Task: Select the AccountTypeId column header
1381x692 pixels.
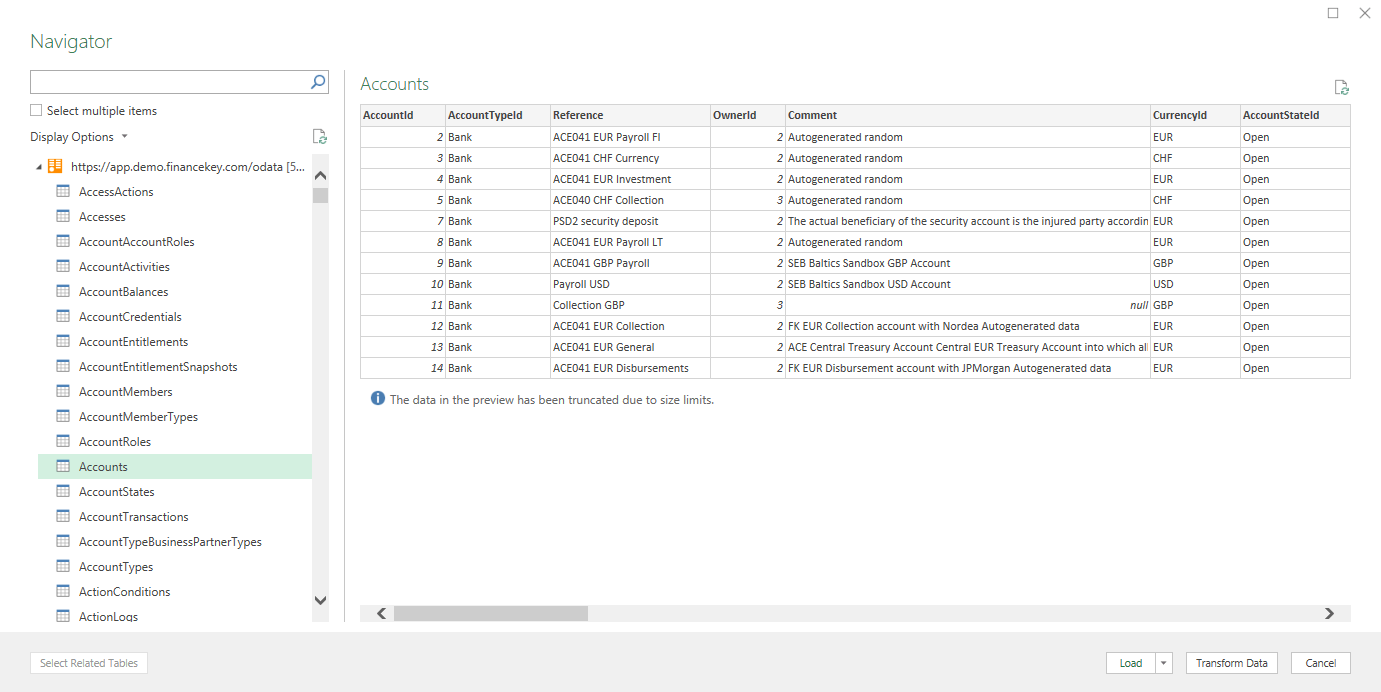Action: [498, 116]
